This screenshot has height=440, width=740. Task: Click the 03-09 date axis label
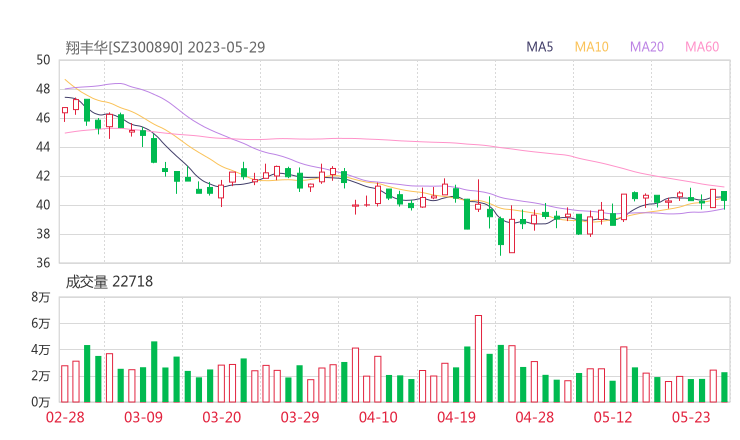143,417
